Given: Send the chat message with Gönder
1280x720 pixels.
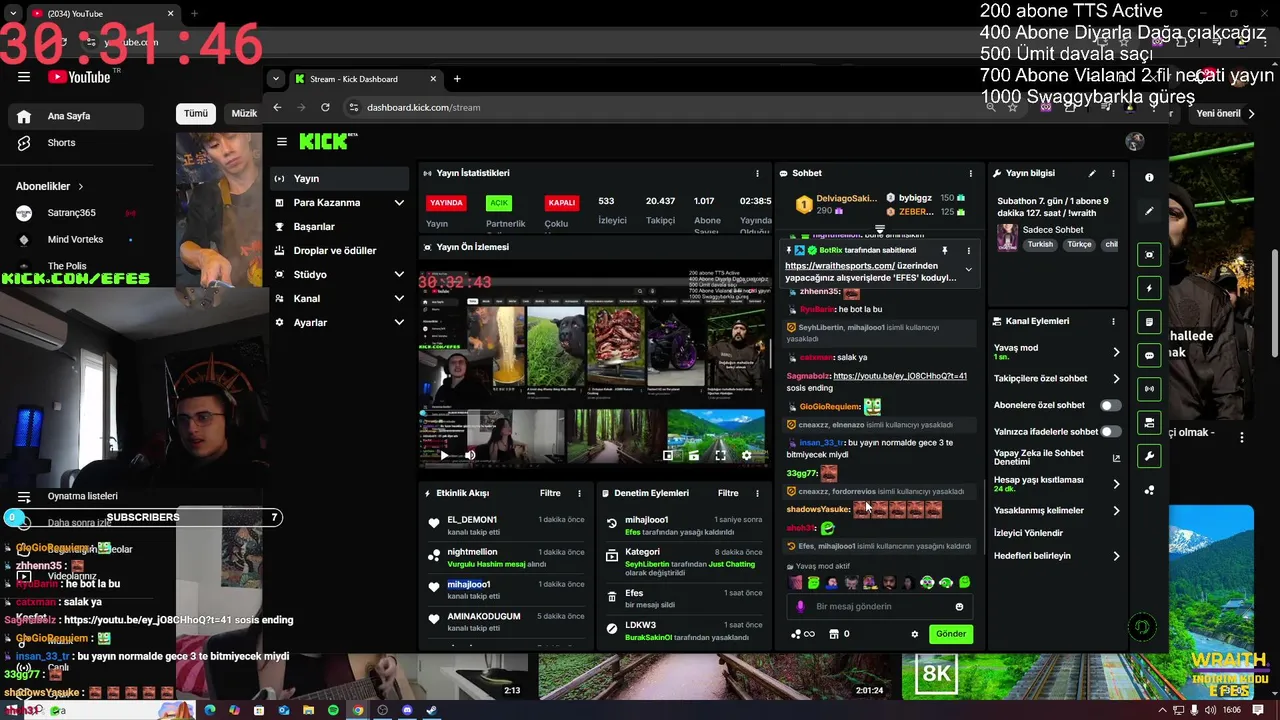Looking at the screenshot, I should [950, 634].
